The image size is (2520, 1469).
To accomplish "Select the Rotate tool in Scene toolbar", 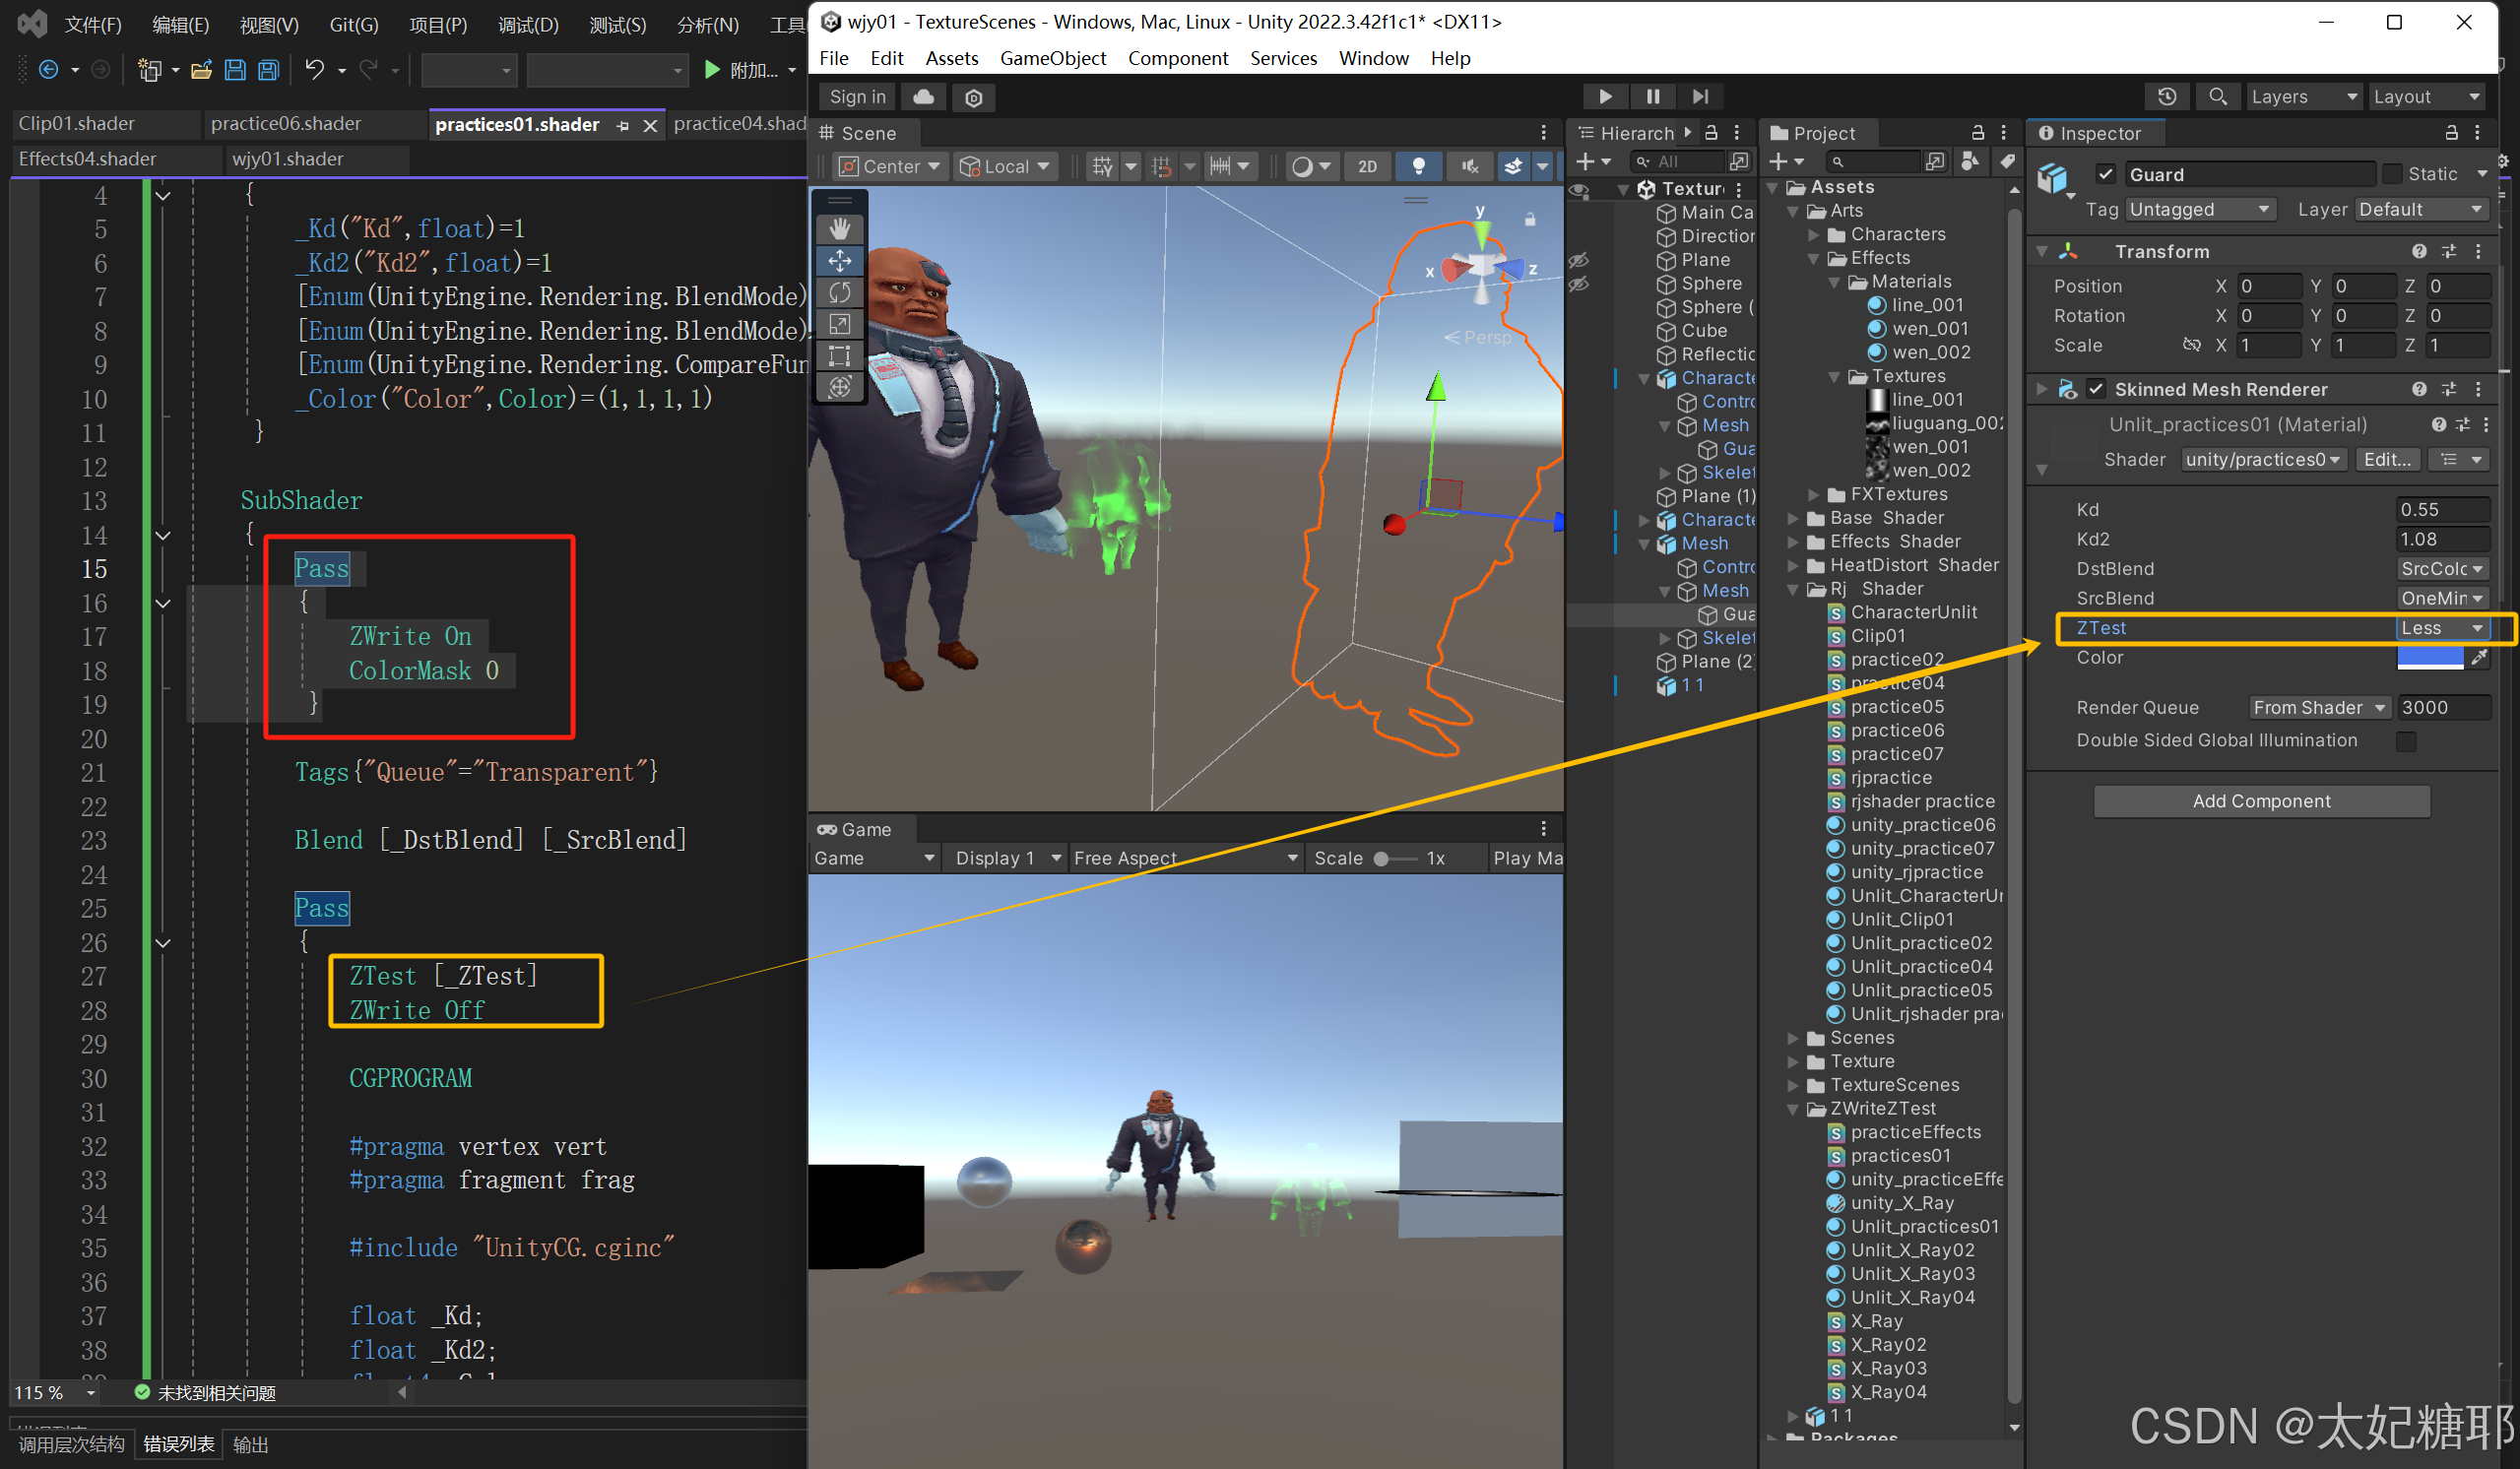I will (839, 292).
